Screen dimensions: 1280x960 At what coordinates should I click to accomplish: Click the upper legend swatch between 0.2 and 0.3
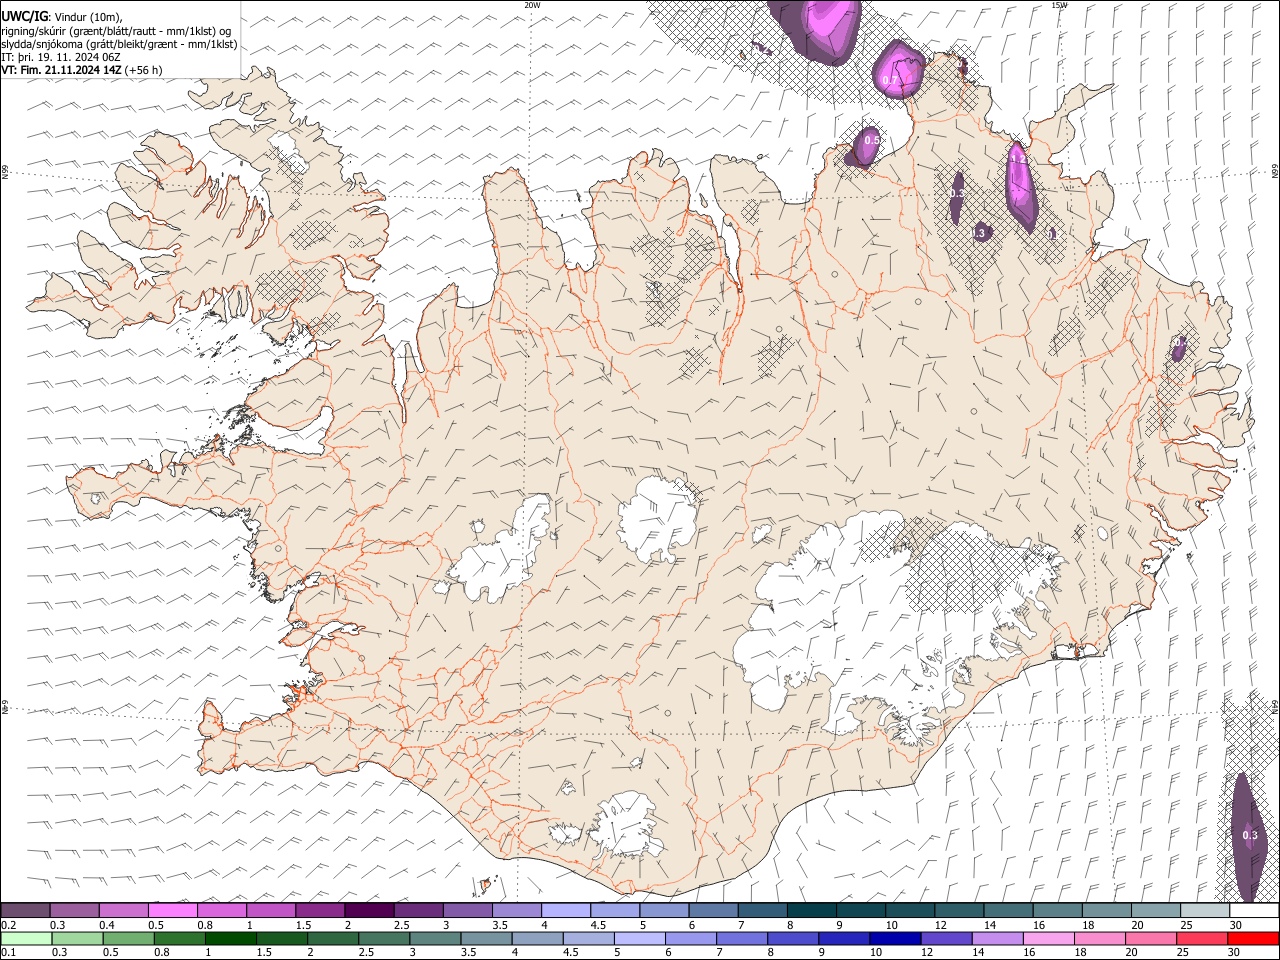(x=26, y=910)
